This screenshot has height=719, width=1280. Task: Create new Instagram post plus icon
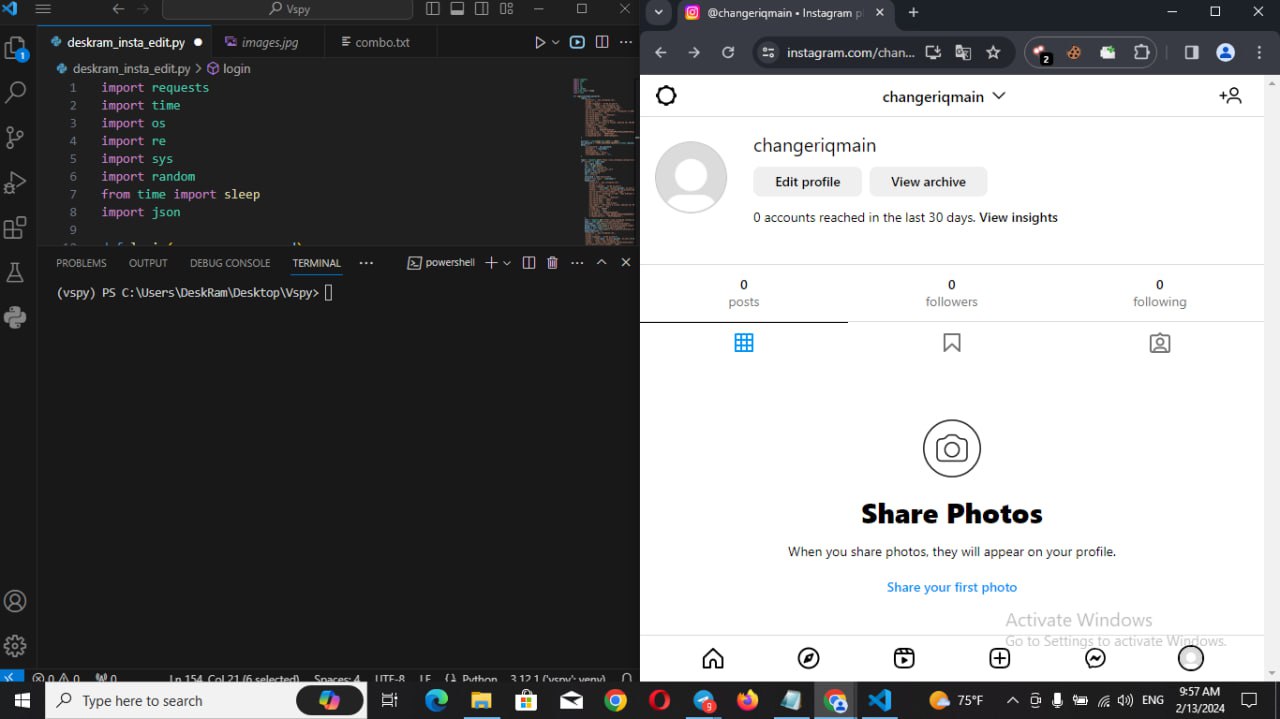pos(1000,658)
